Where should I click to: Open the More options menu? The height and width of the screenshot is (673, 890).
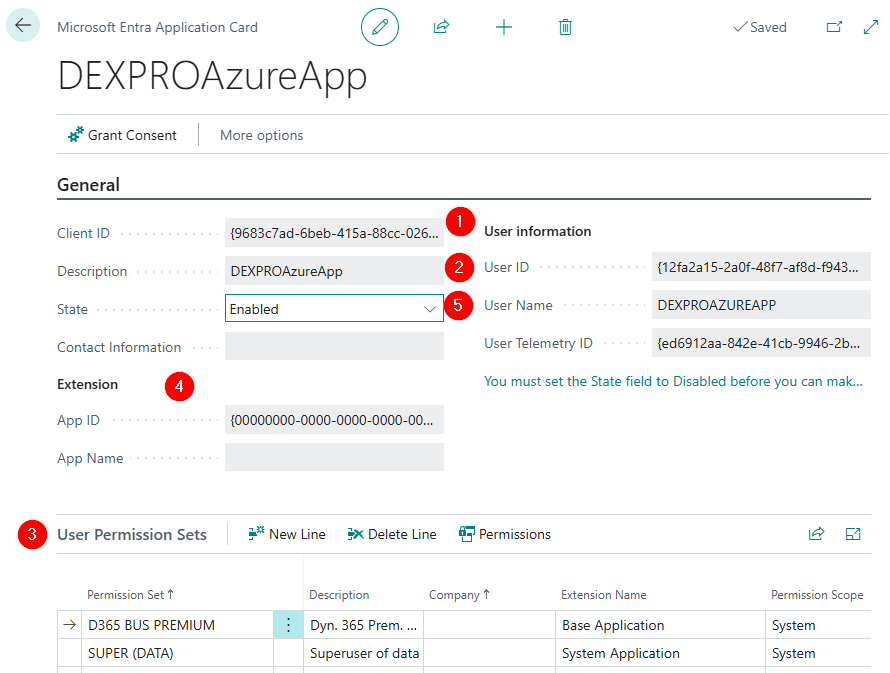tap(261, 135)
